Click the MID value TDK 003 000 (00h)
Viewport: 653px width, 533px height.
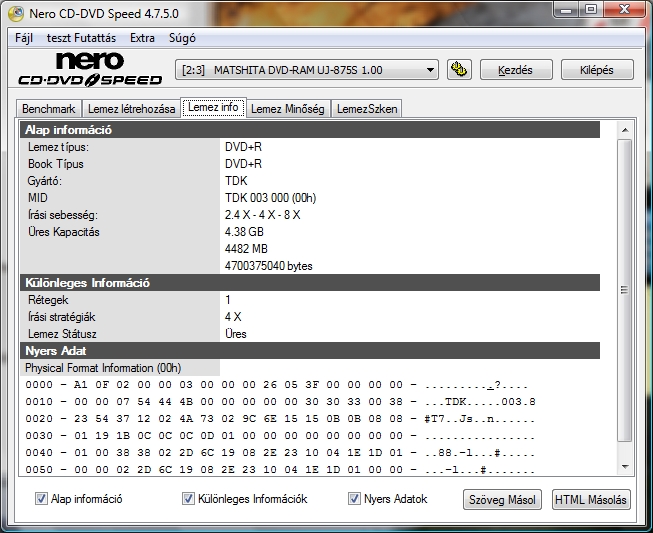click(x=270, y=198)
